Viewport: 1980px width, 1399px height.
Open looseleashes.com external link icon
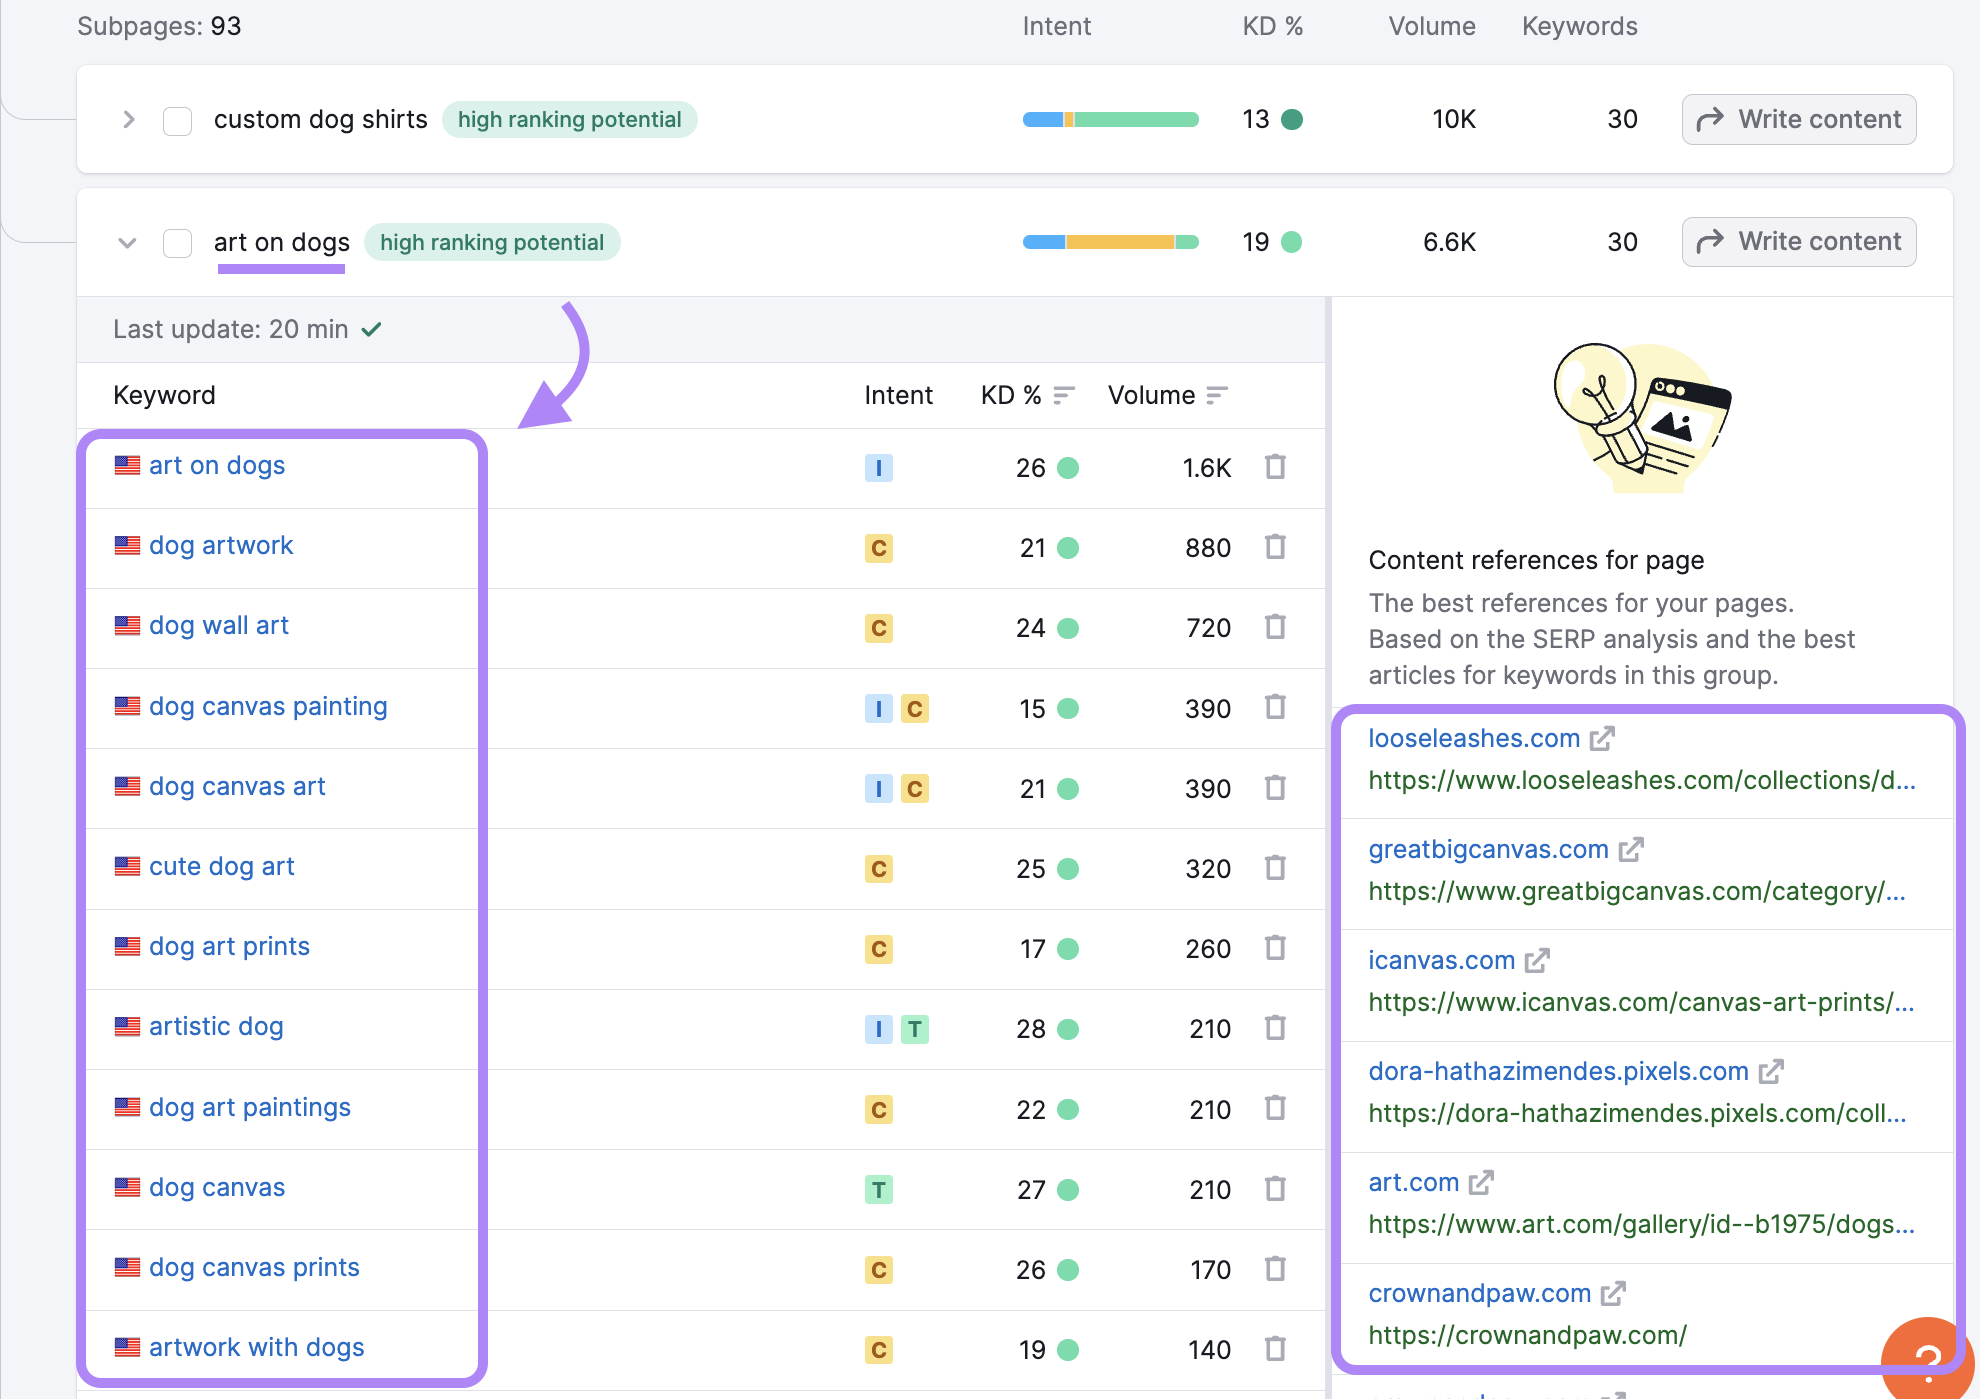click(1602, 739)
